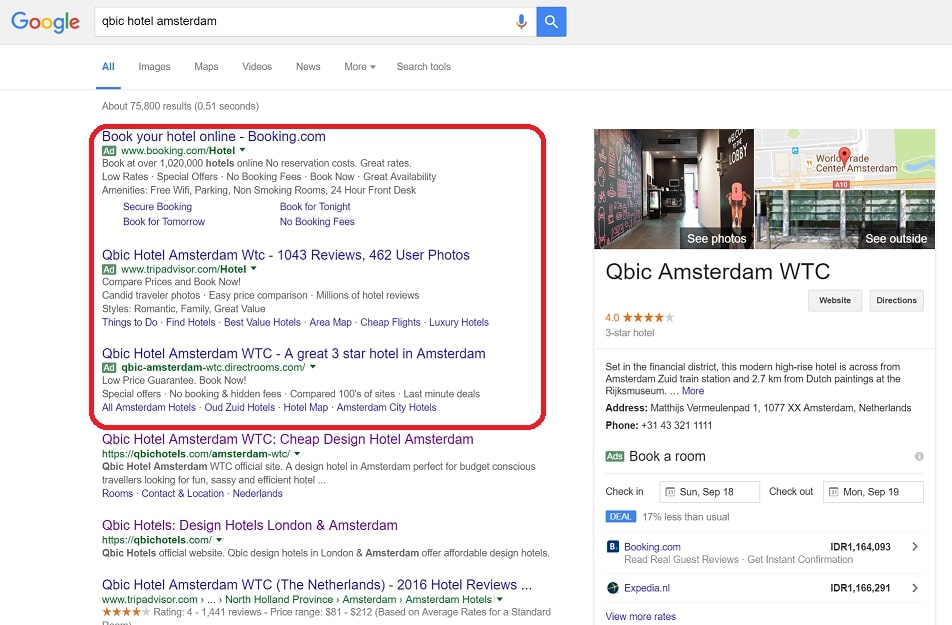
Task: Expand directrooms.com ad URL dropdown arrow
Action: tap(313, 366)
